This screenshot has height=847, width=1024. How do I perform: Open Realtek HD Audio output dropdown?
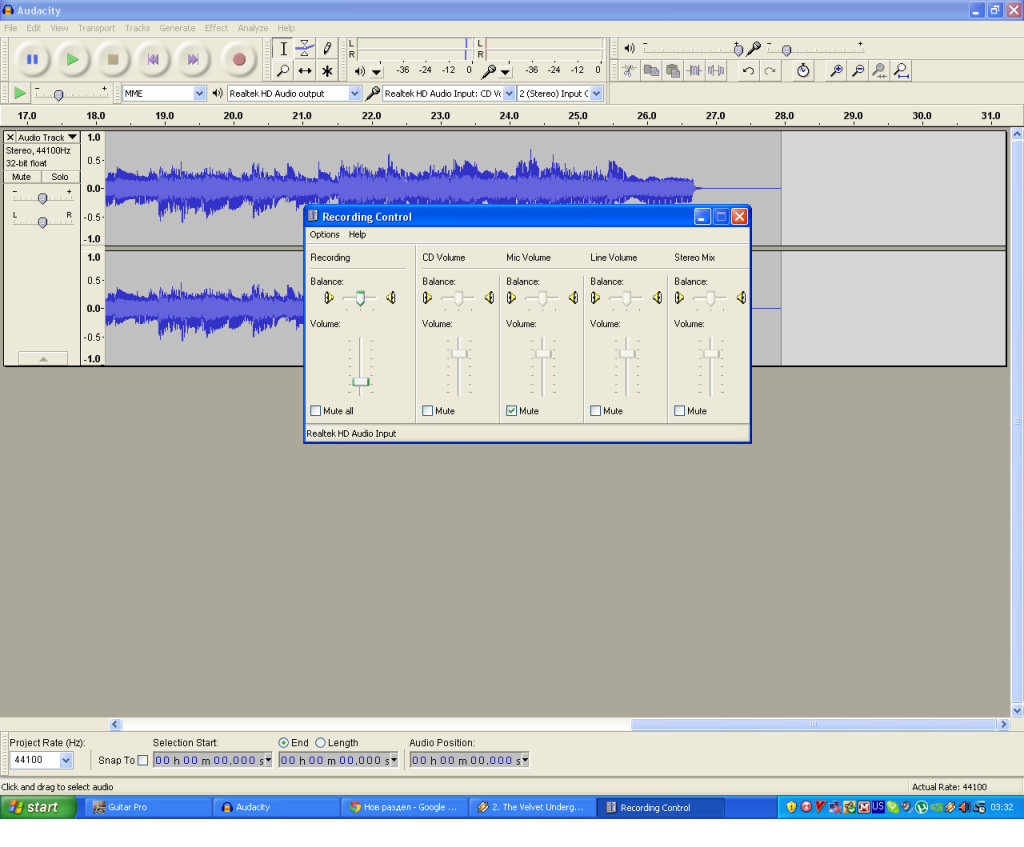(354, 94)
